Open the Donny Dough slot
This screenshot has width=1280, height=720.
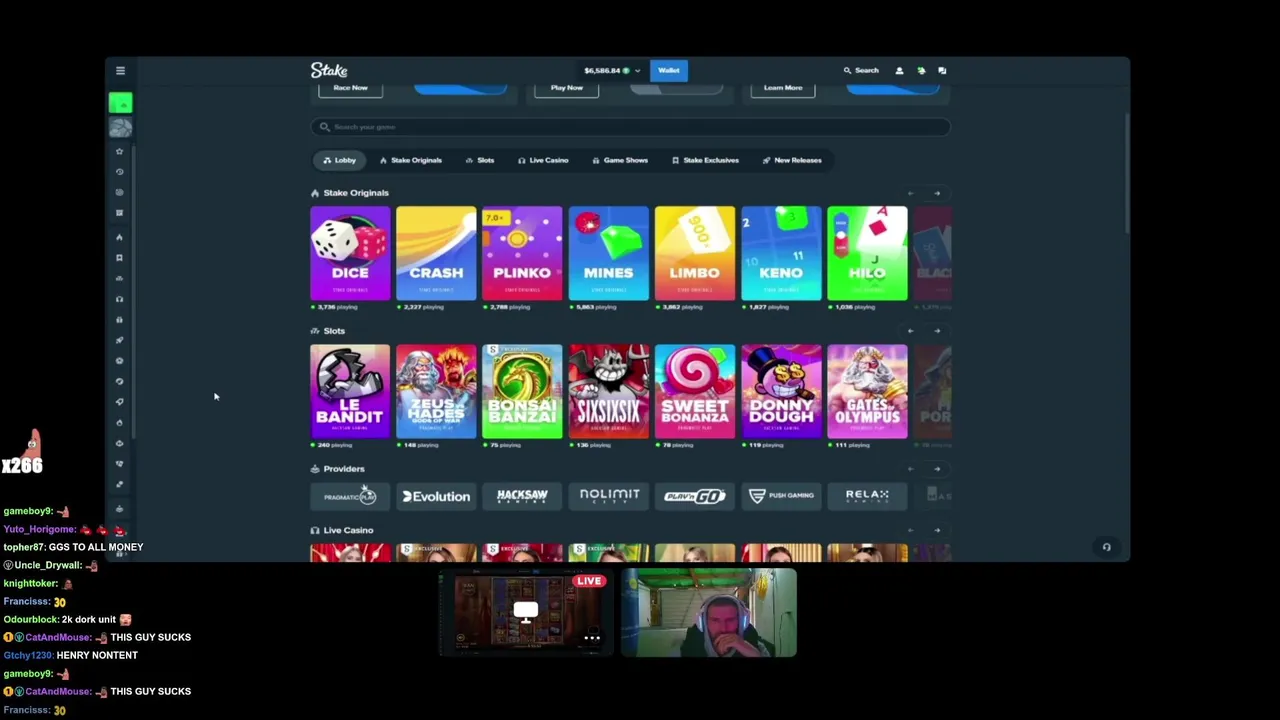[781, 391]
